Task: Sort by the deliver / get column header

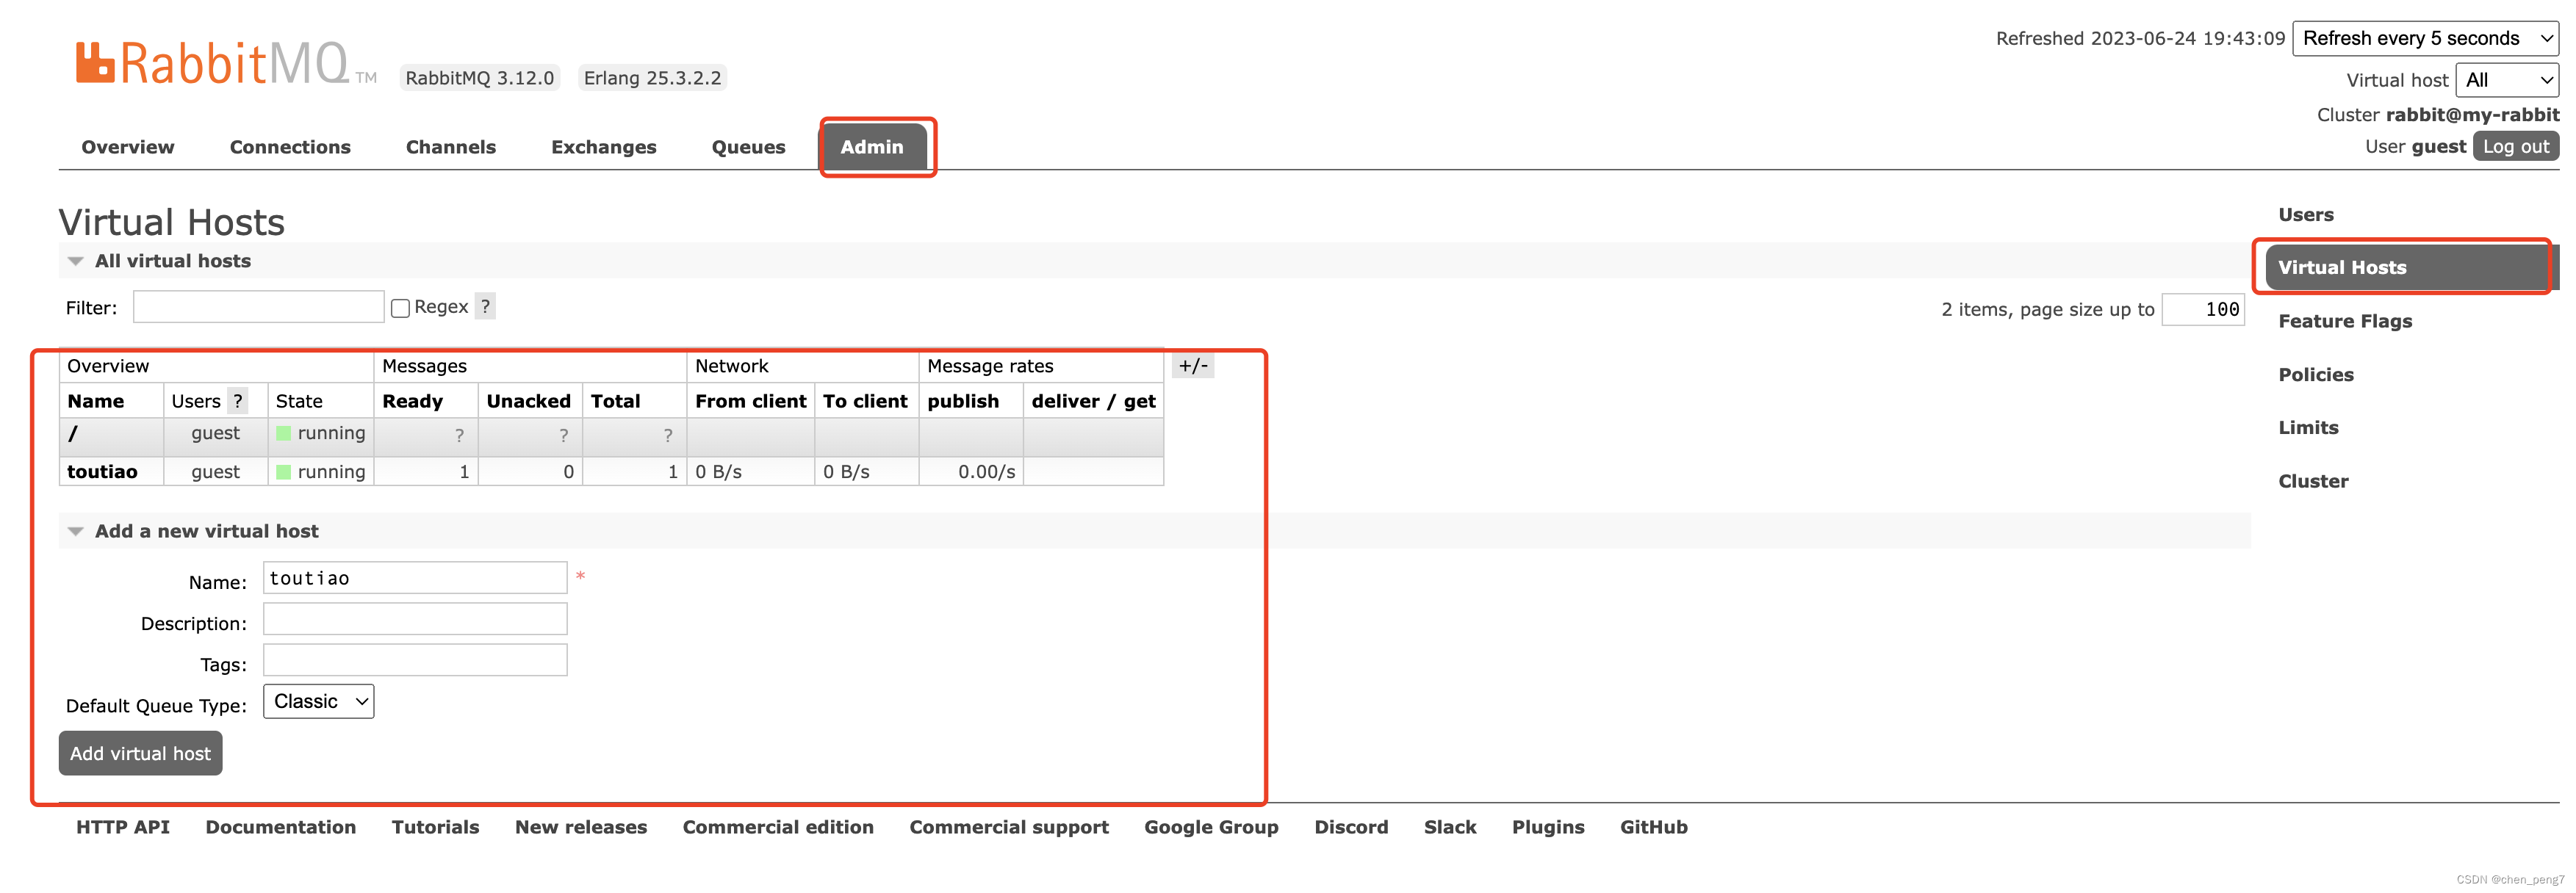Action: coord(1093,401)
